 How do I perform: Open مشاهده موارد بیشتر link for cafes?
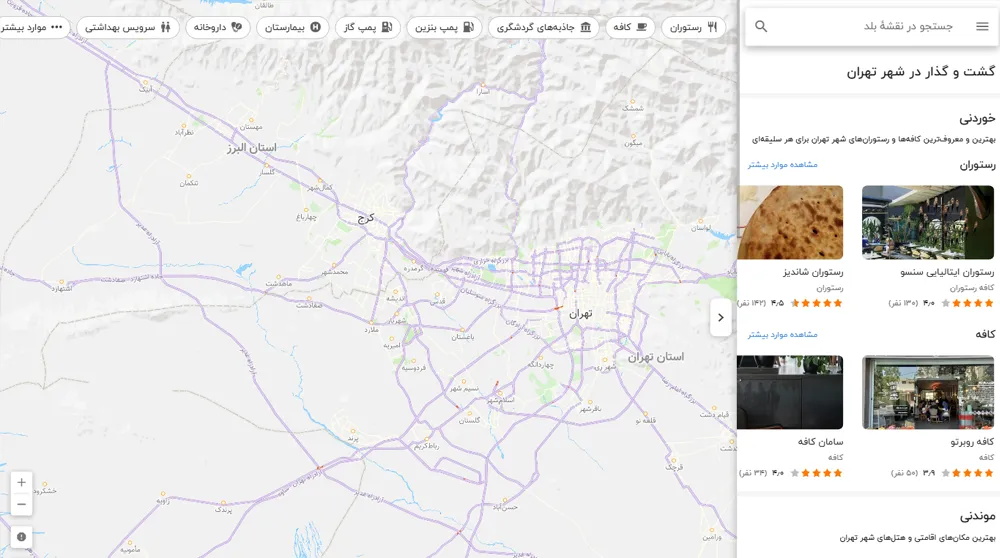(783, 334)
